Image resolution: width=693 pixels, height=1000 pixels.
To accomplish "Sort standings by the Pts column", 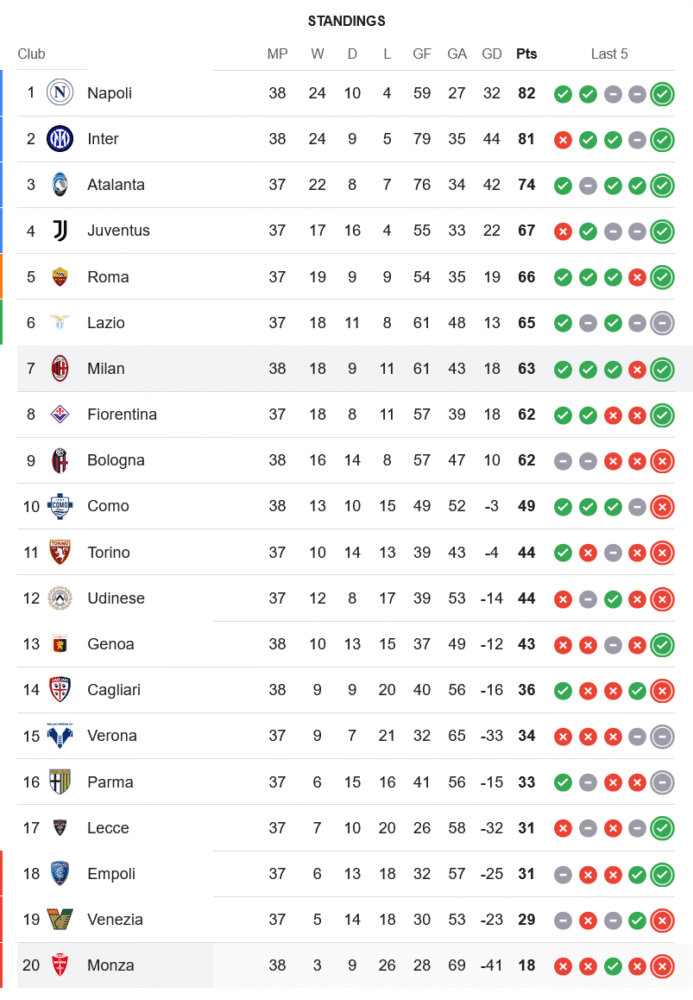I will click(526, 54).
